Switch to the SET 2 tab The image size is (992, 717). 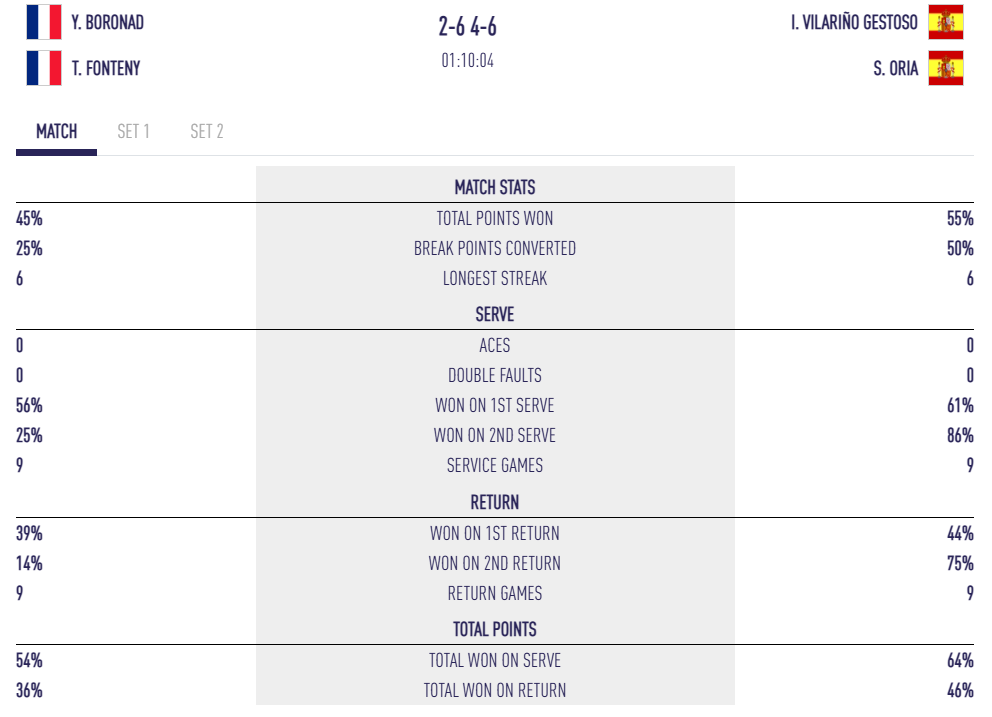click(x=207, y=131)
